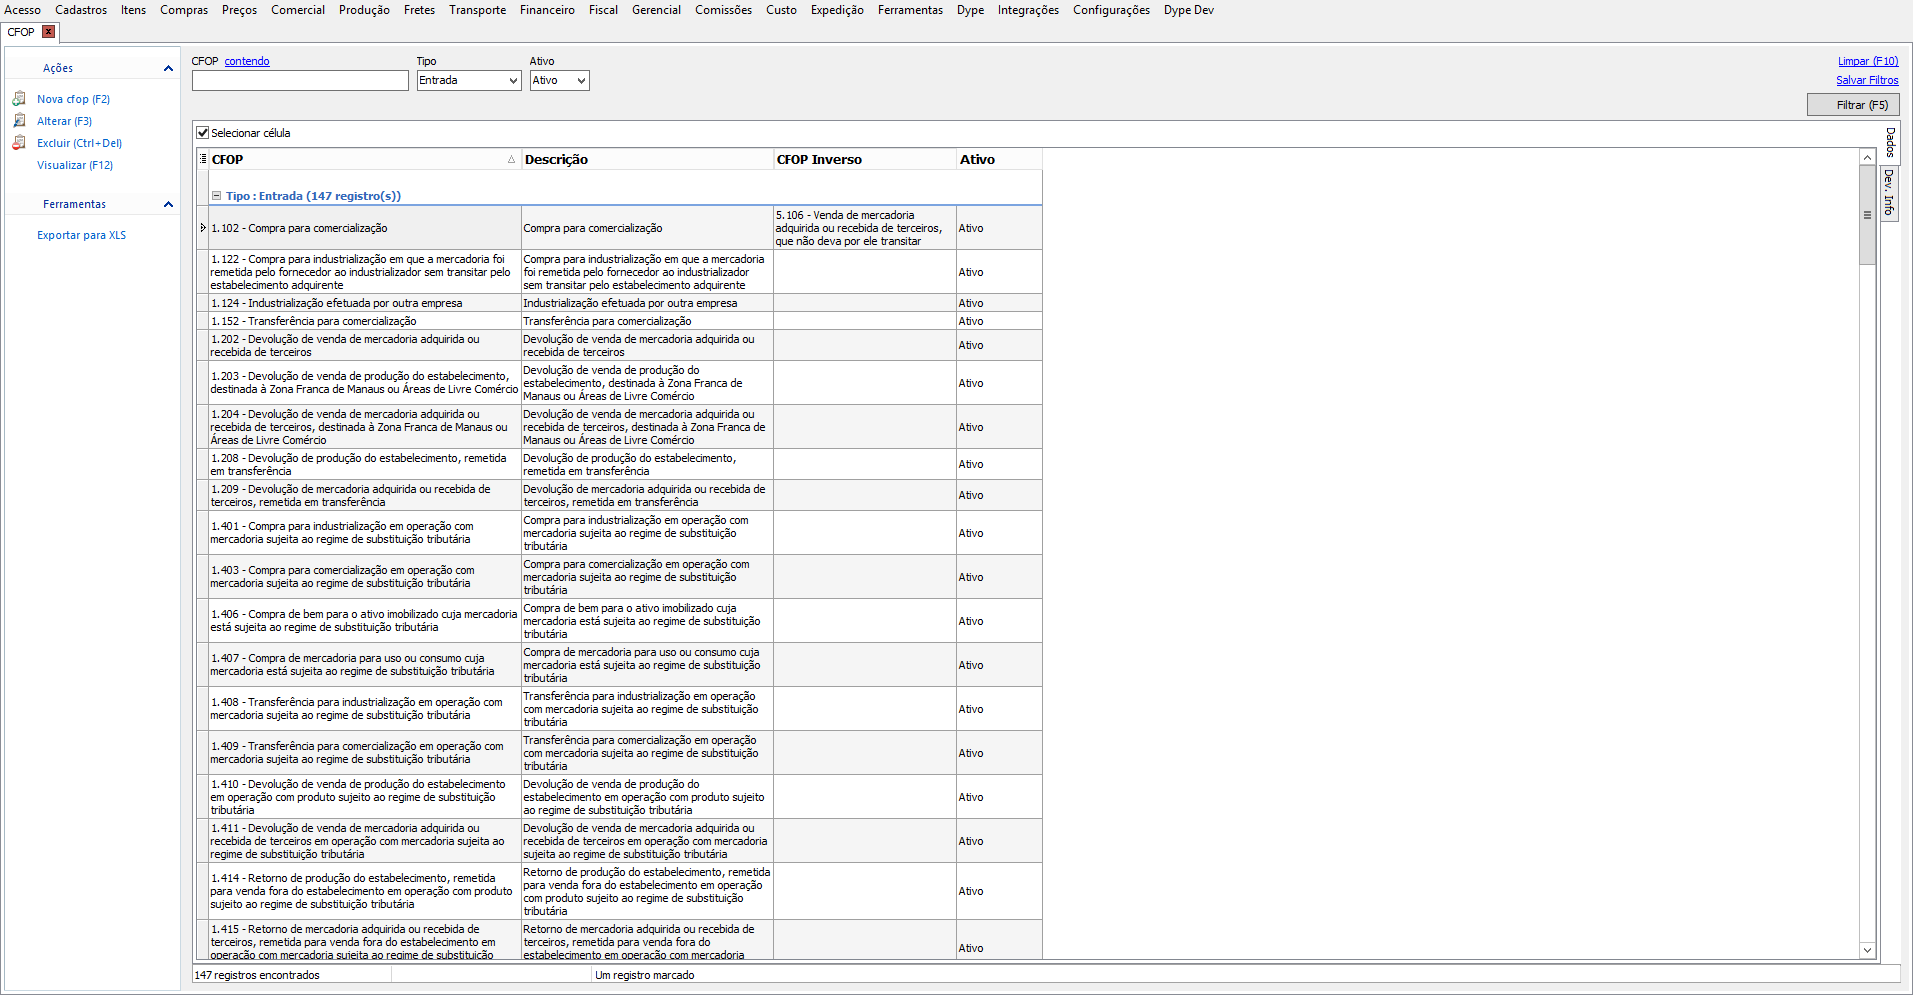
Task: Open the Financeiro menu
Action: pos(547,10)
